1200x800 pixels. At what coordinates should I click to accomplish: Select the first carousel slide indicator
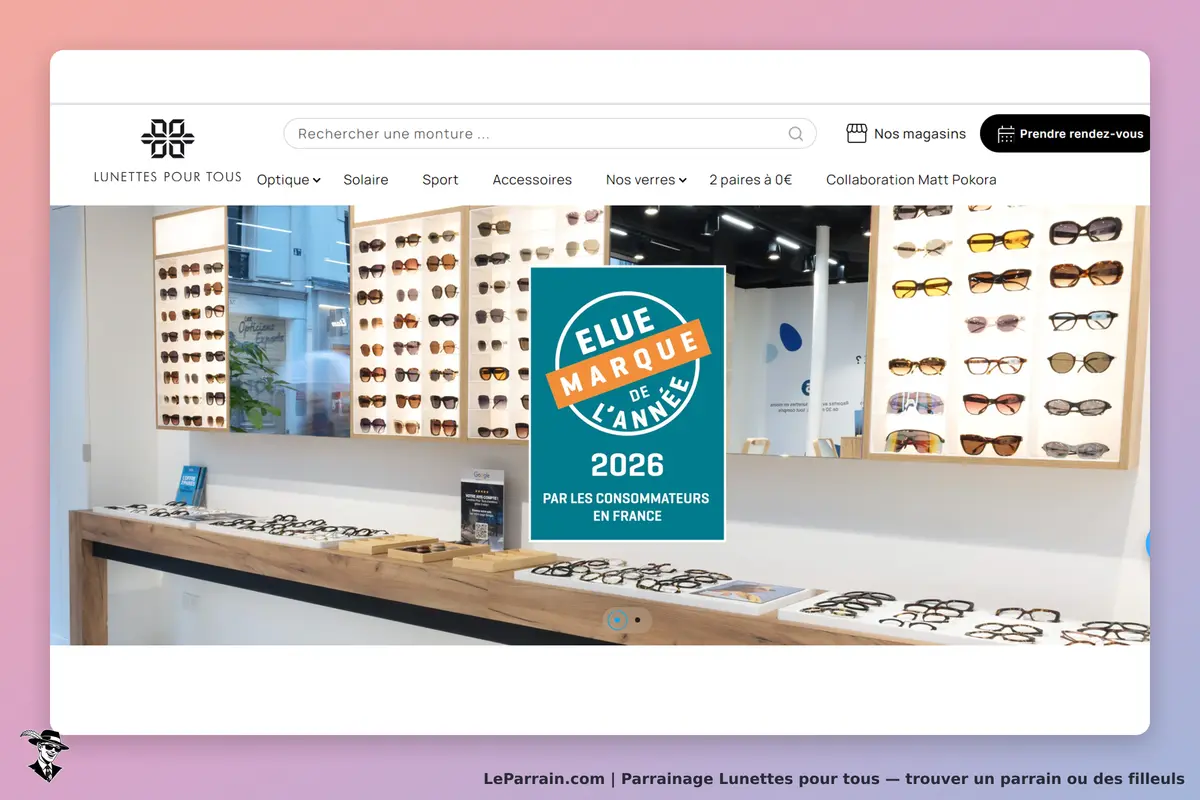(x=617, y=620)
